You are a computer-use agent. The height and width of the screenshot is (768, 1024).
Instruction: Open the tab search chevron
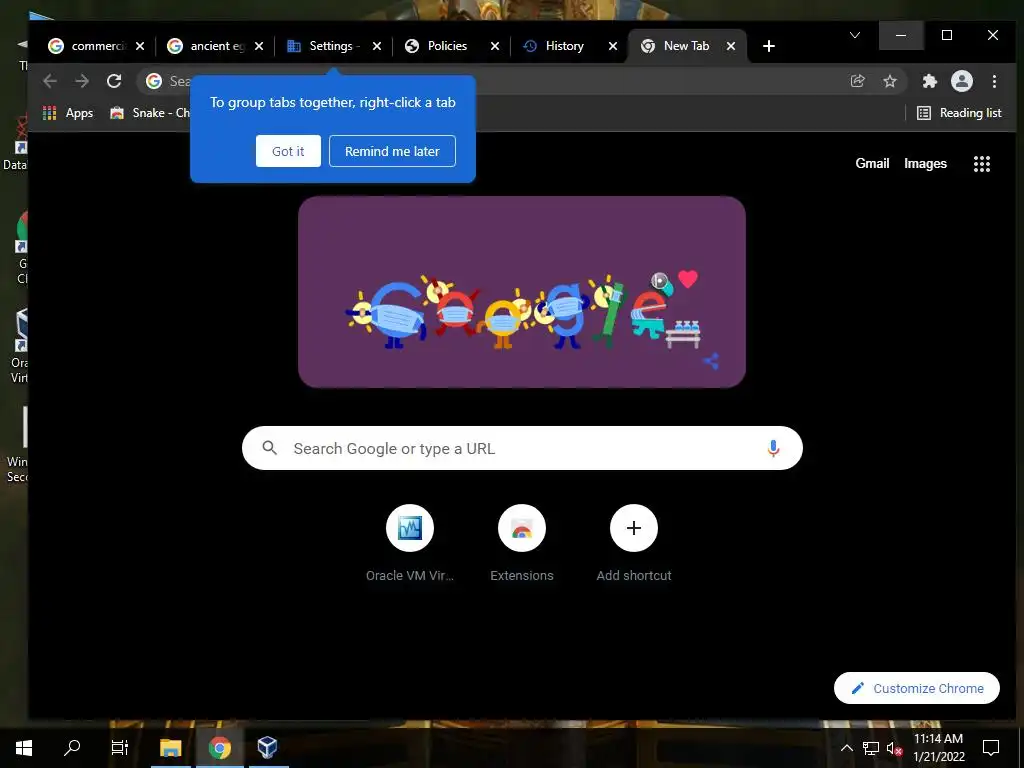point(854,35)
